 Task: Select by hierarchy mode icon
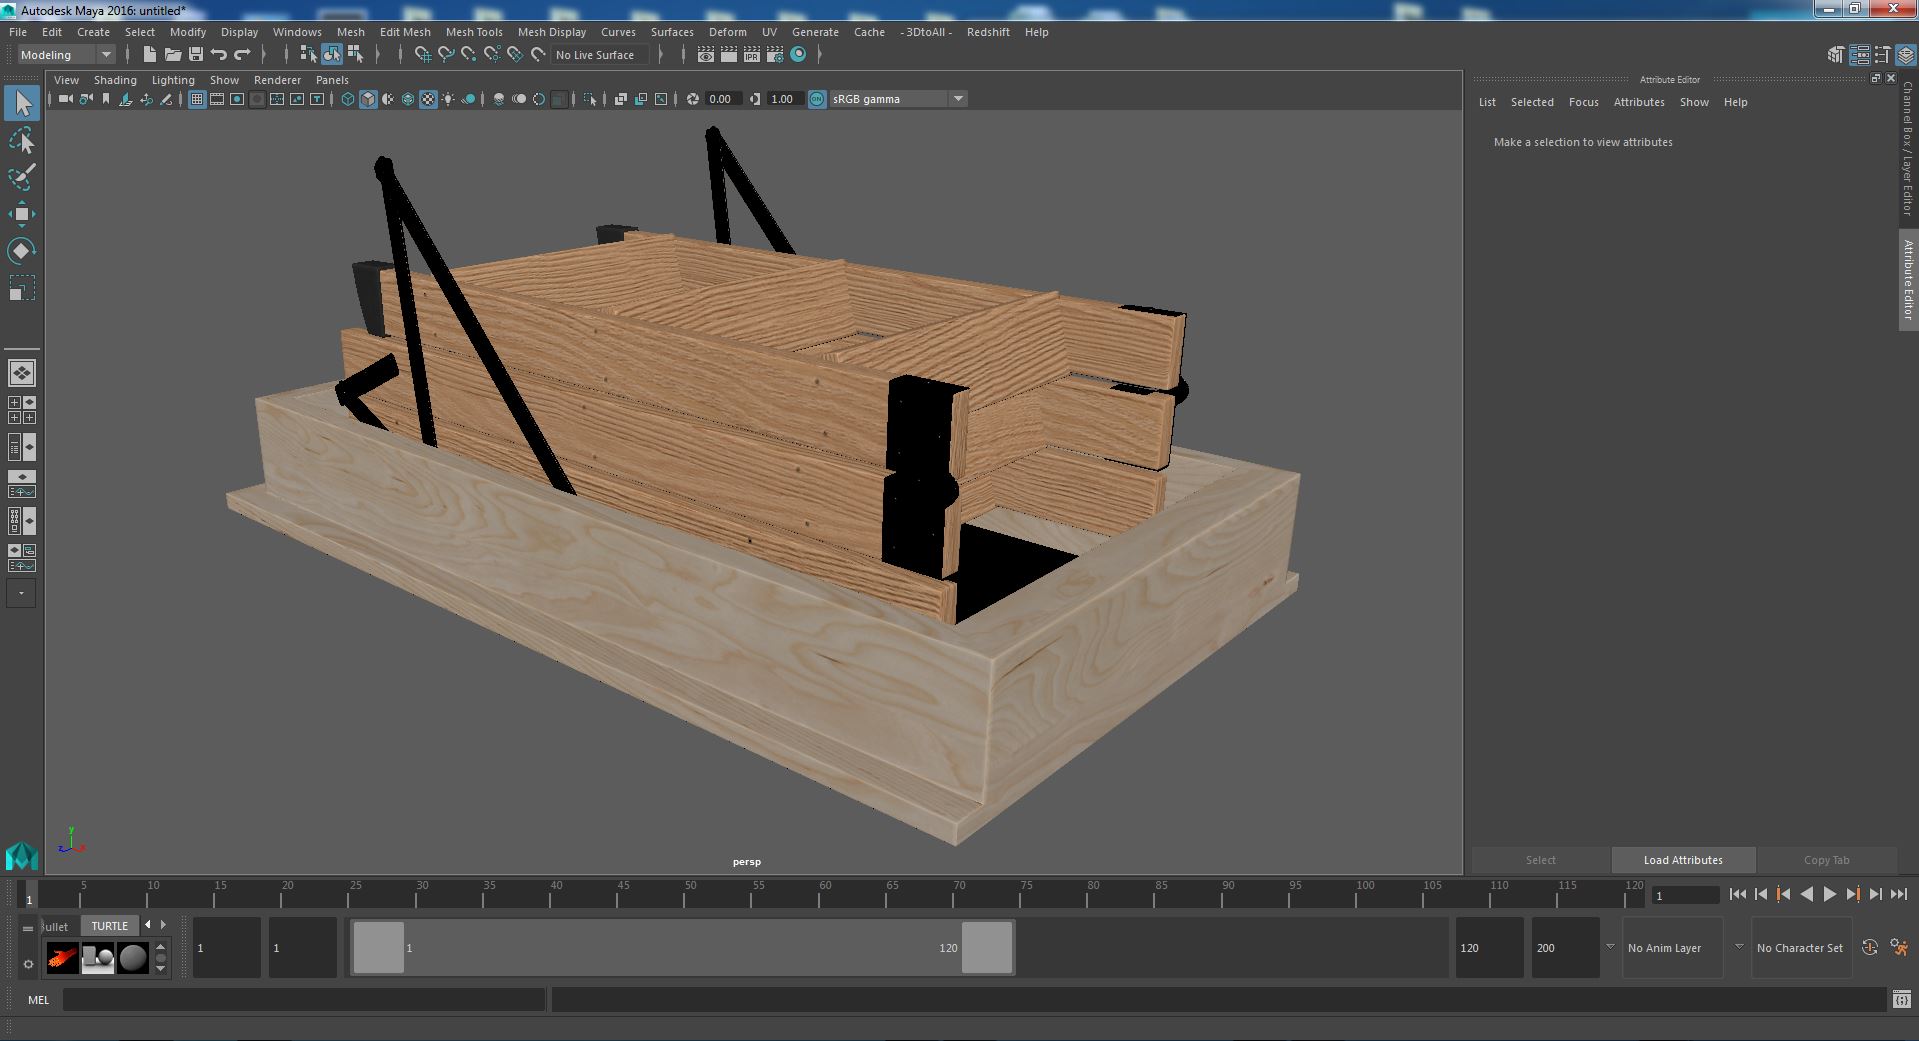308,55
